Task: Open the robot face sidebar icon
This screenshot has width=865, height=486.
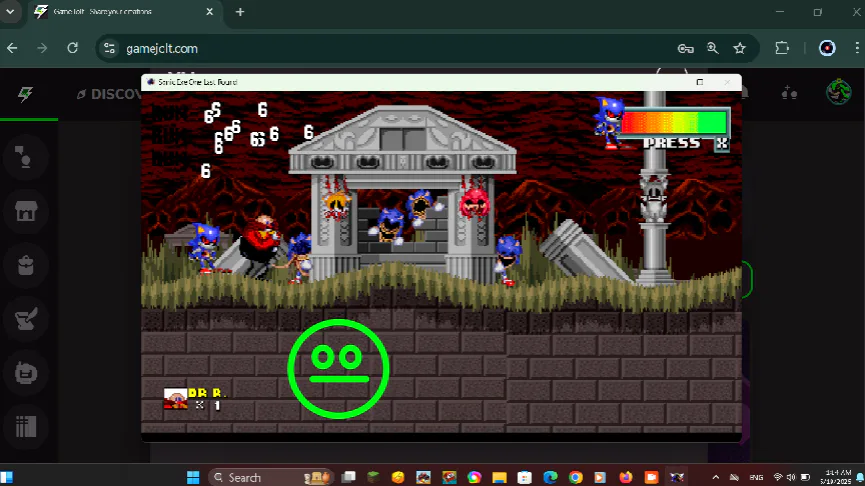Action: (x=25, y=373)
